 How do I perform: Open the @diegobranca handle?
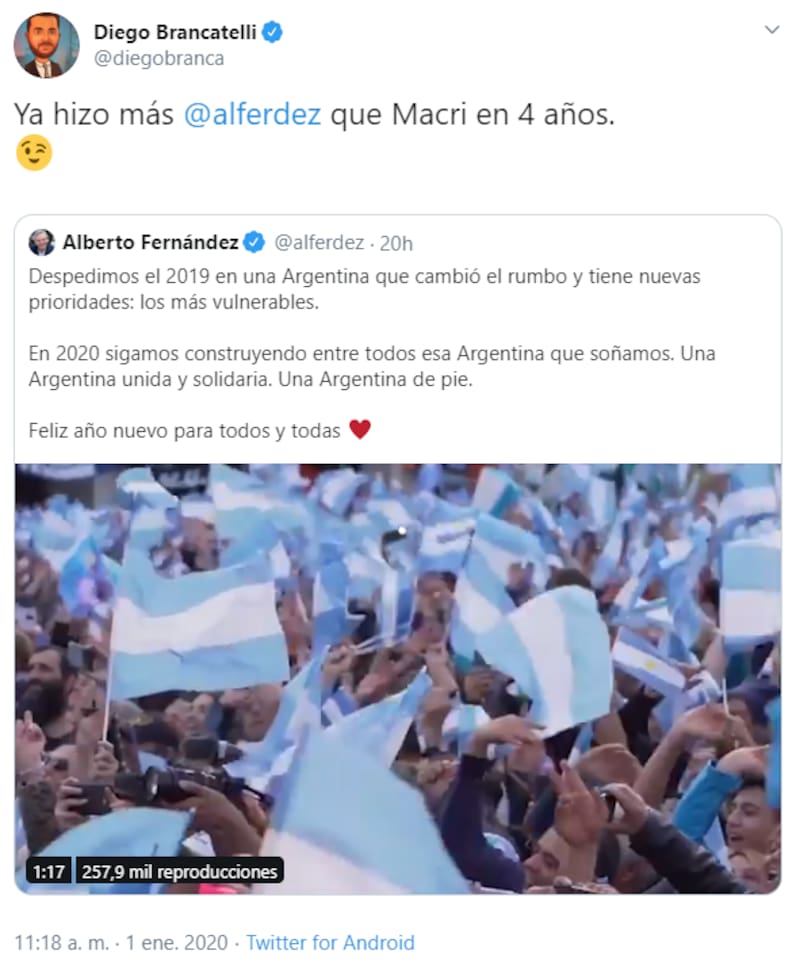click(x=159, y=58)
